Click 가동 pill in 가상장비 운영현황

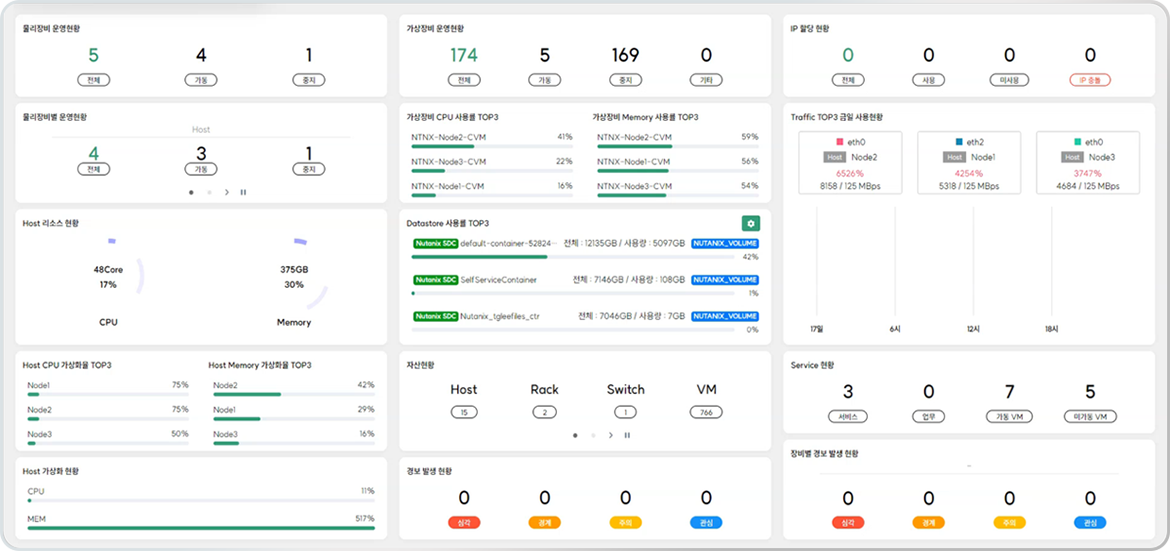click(545, 80)
